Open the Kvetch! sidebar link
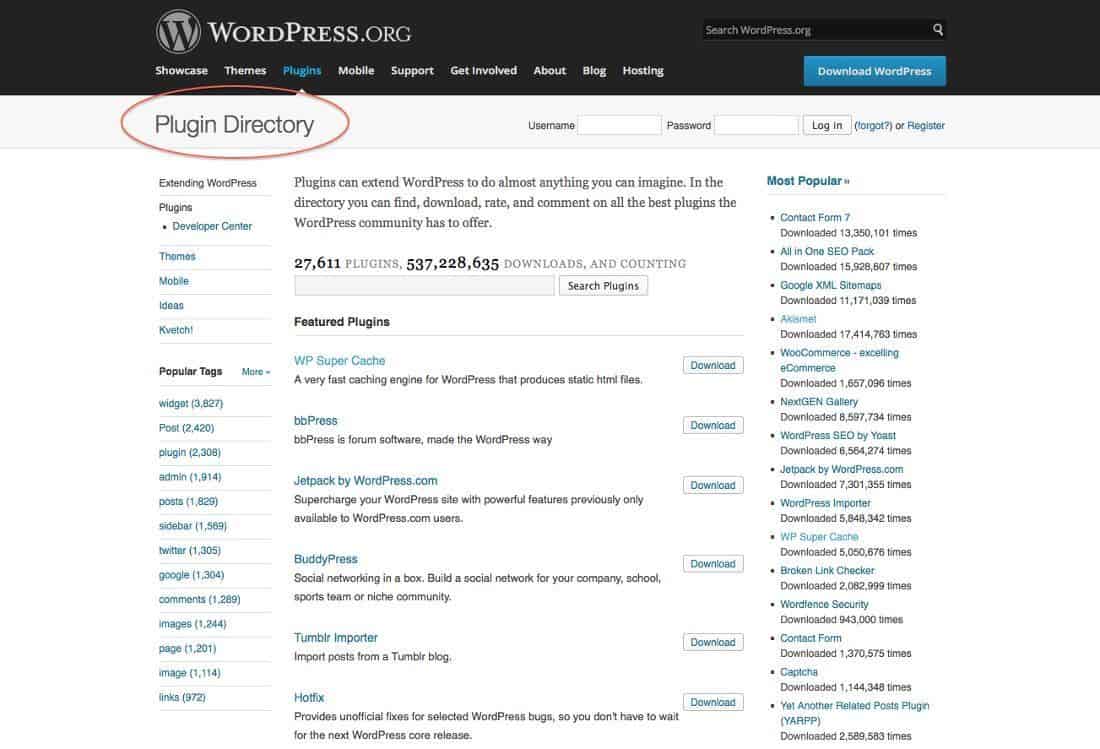This screenshot has width=1100, height=749. coord(176,330)
